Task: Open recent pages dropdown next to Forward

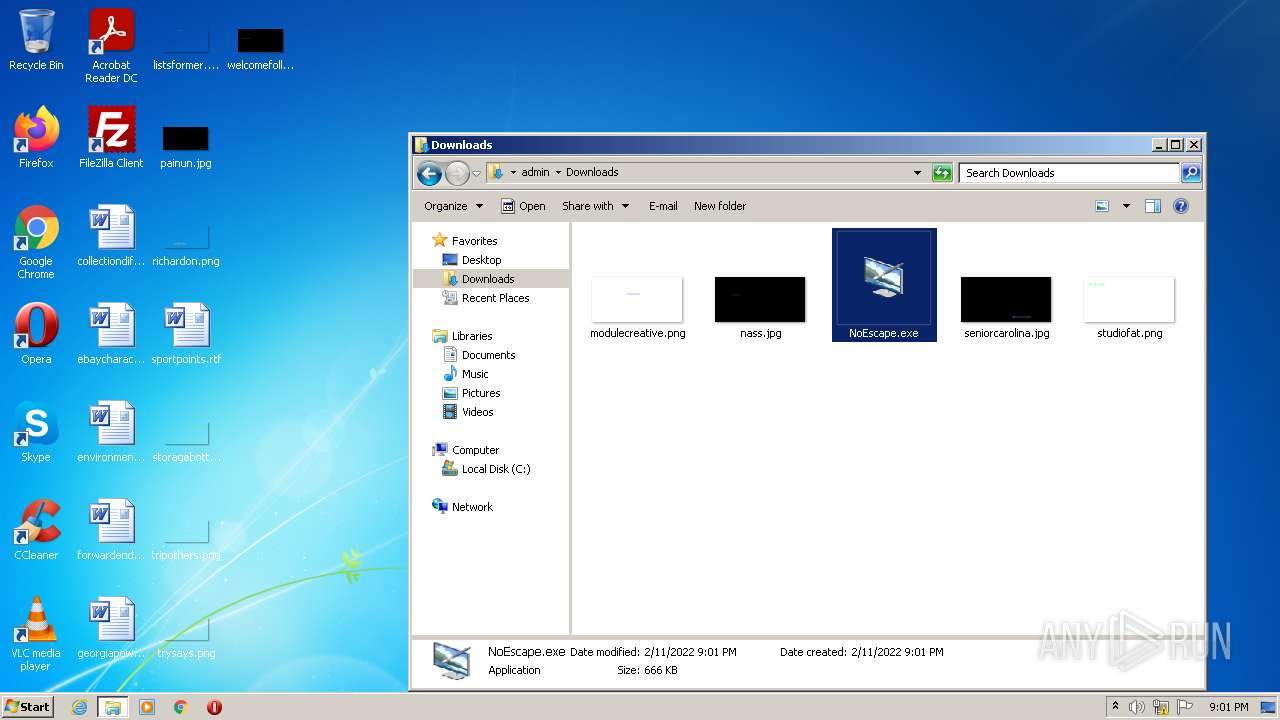Action: tap(477, 173)
